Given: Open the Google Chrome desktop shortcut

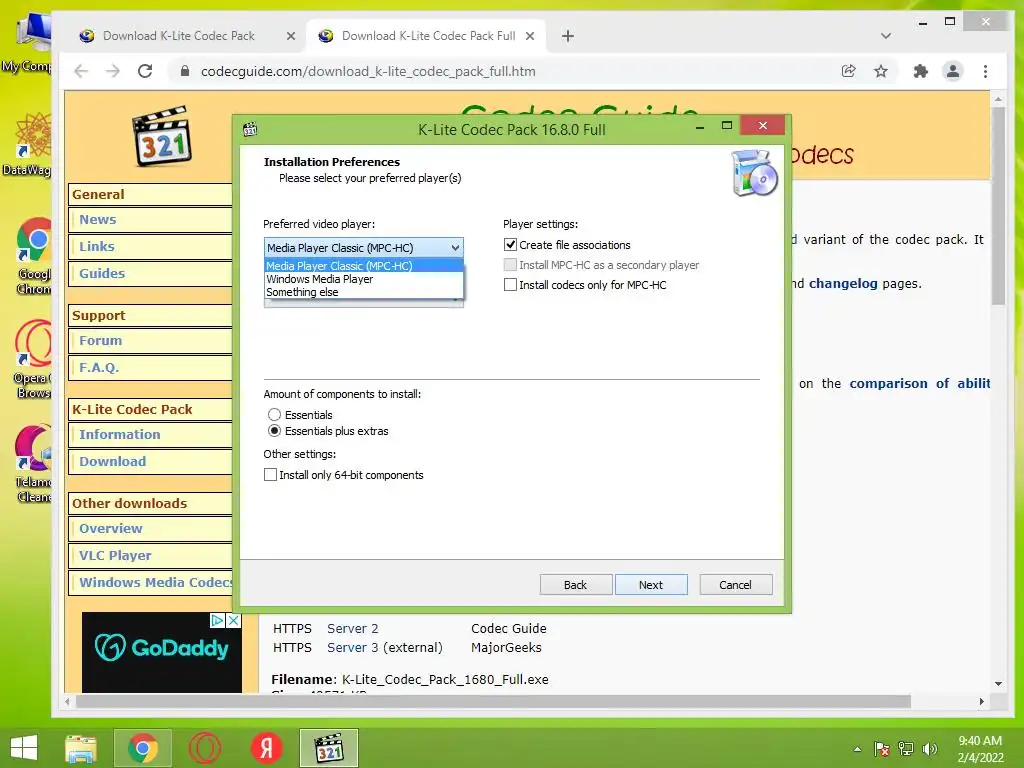Looking at the screenshot, I should [x=33, y=256].
